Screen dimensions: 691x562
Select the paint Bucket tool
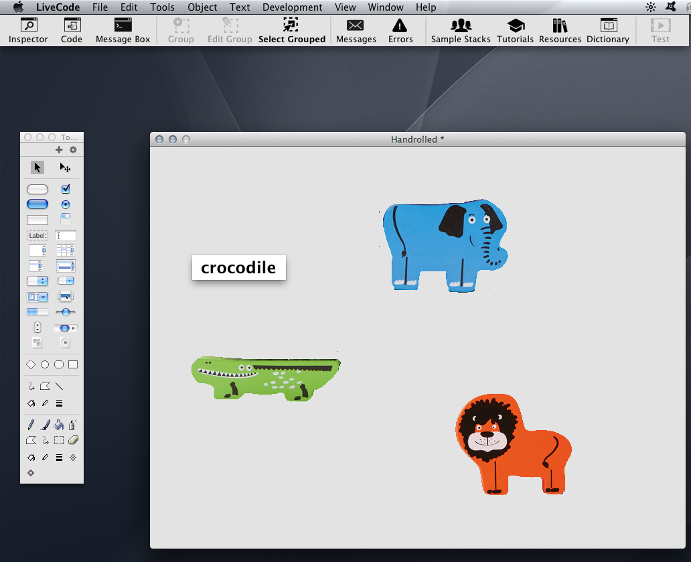[x=59, y=425]
